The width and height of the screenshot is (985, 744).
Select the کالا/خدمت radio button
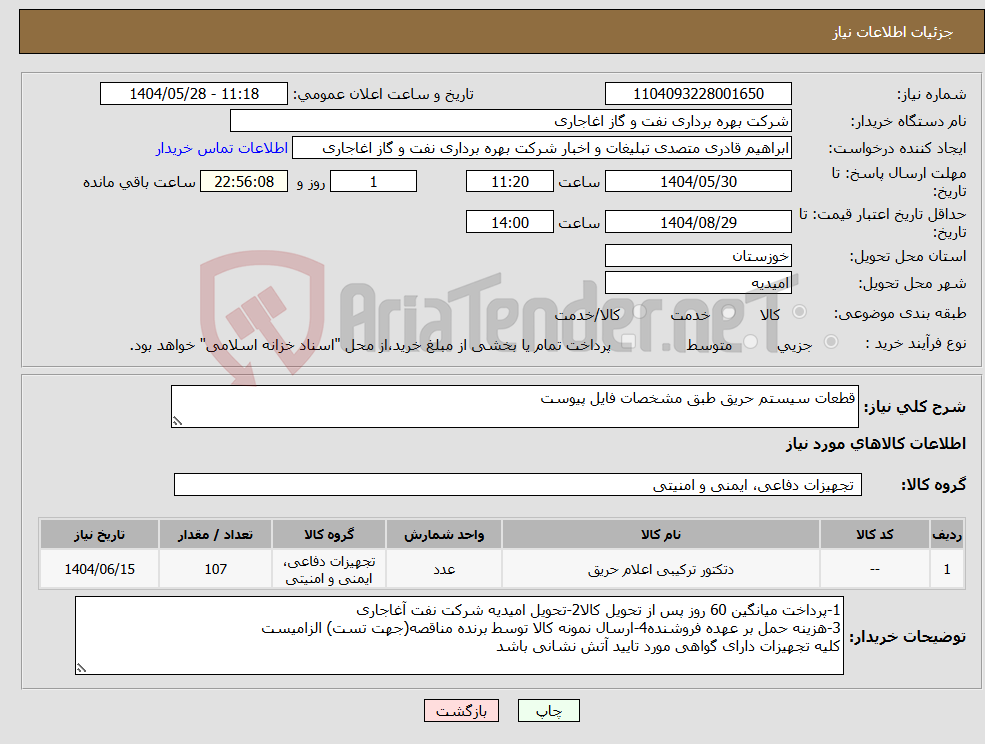(x=639, y=310)
